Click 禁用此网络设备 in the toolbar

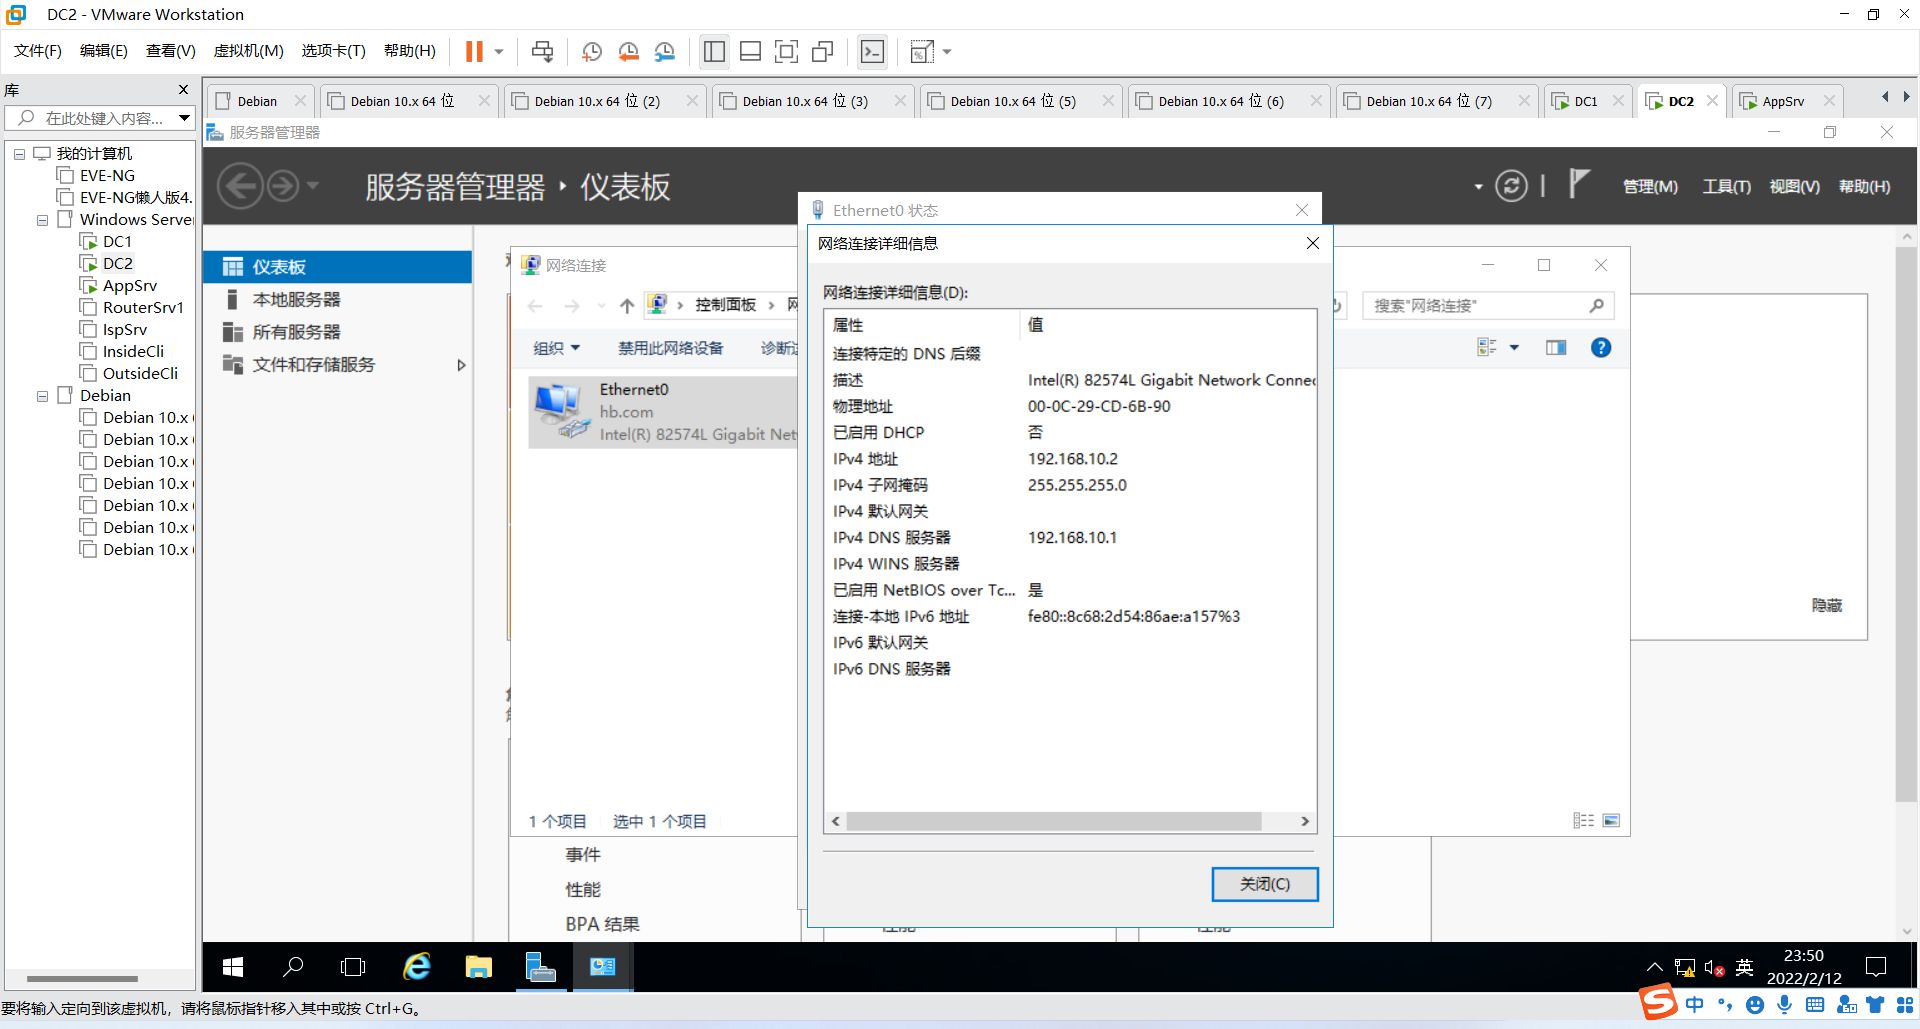point(670,348)
